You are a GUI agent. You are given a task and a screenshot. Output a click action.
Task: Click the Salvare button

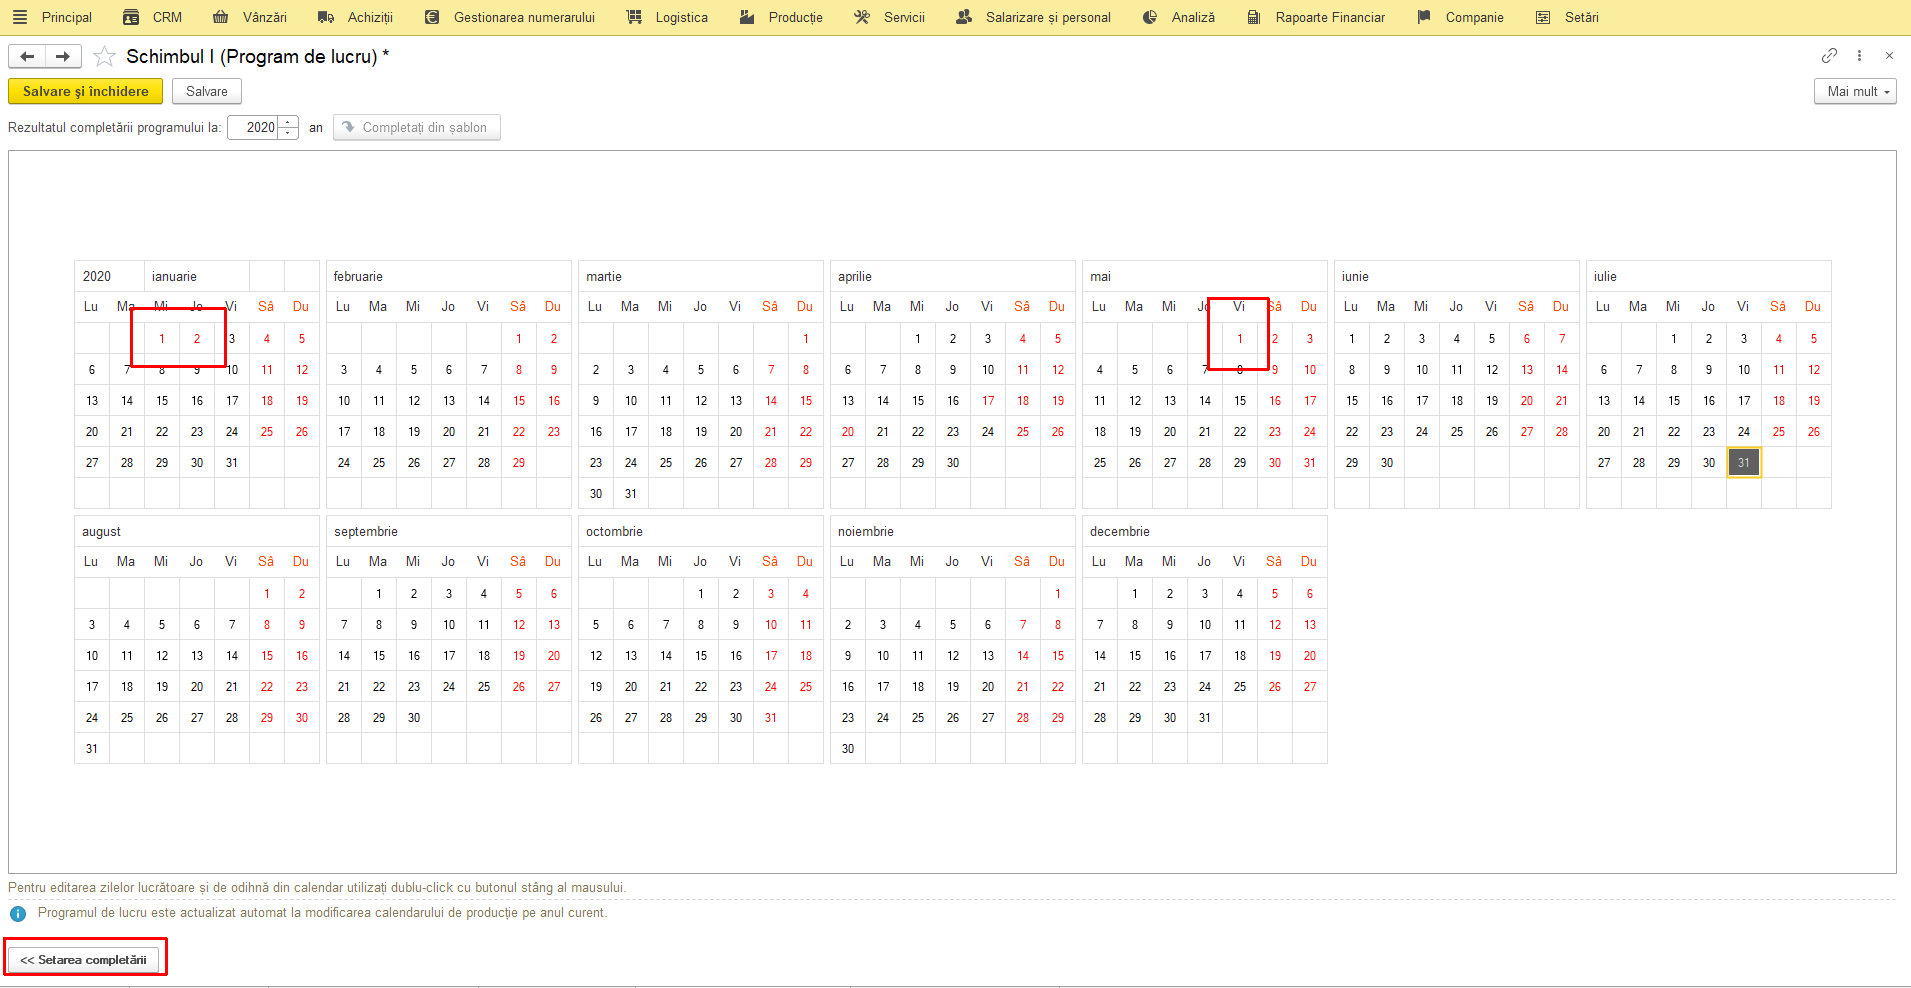pyautogui.click(x=207, y=91)
